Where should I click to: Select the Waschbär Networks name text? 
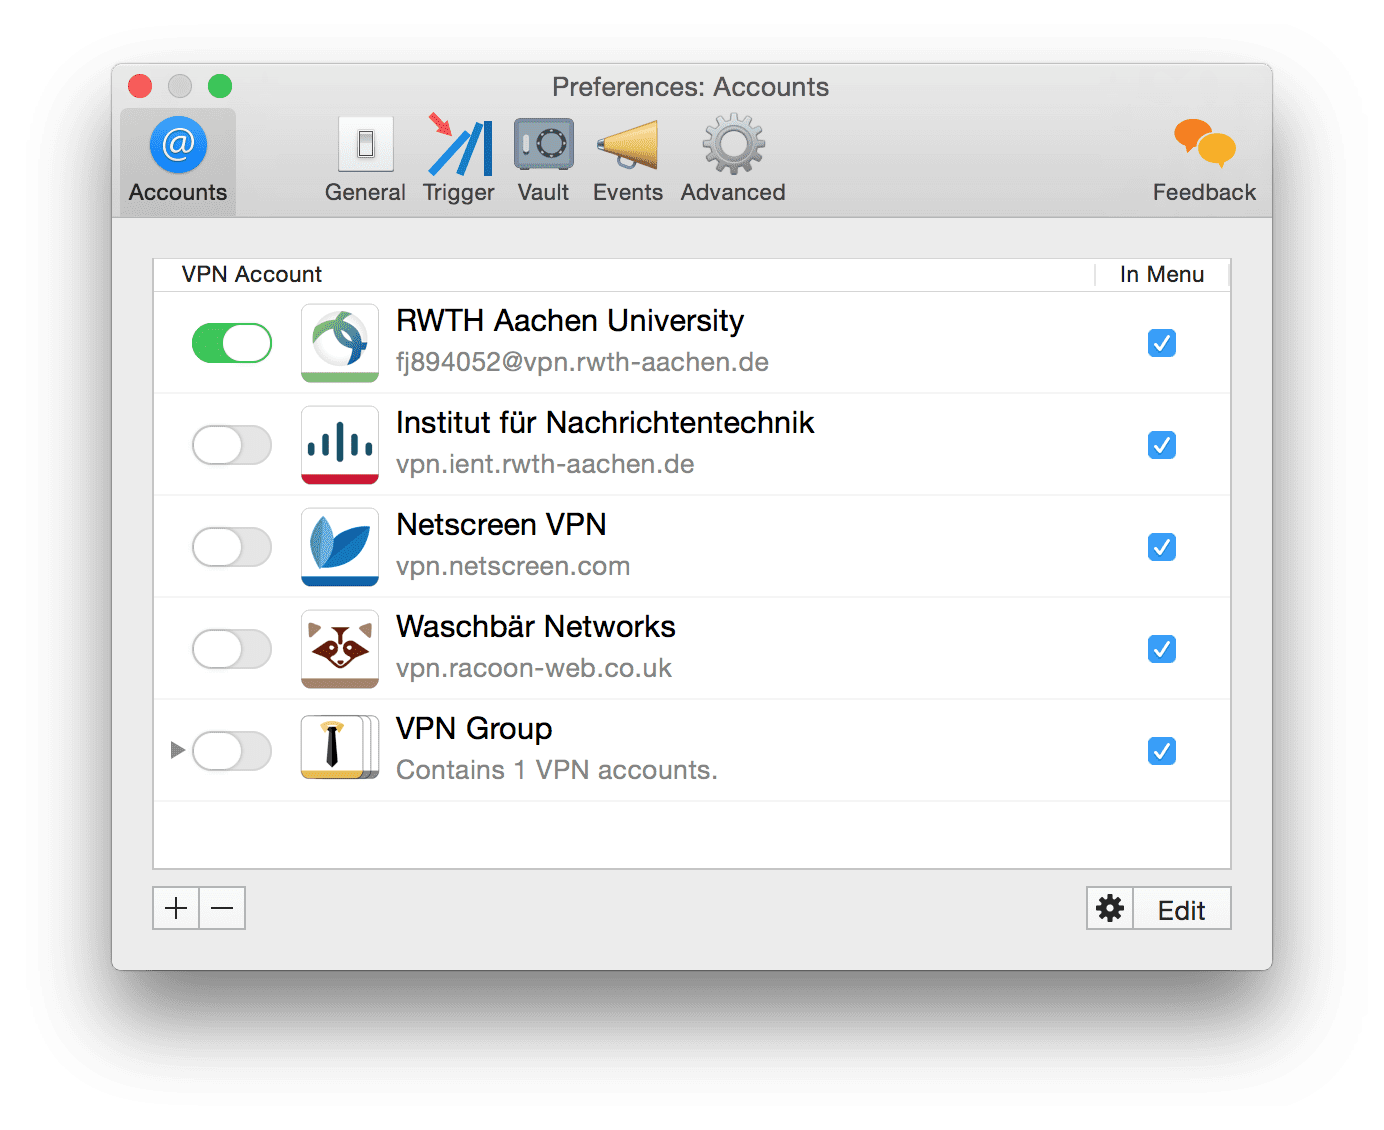pos(536,627)
